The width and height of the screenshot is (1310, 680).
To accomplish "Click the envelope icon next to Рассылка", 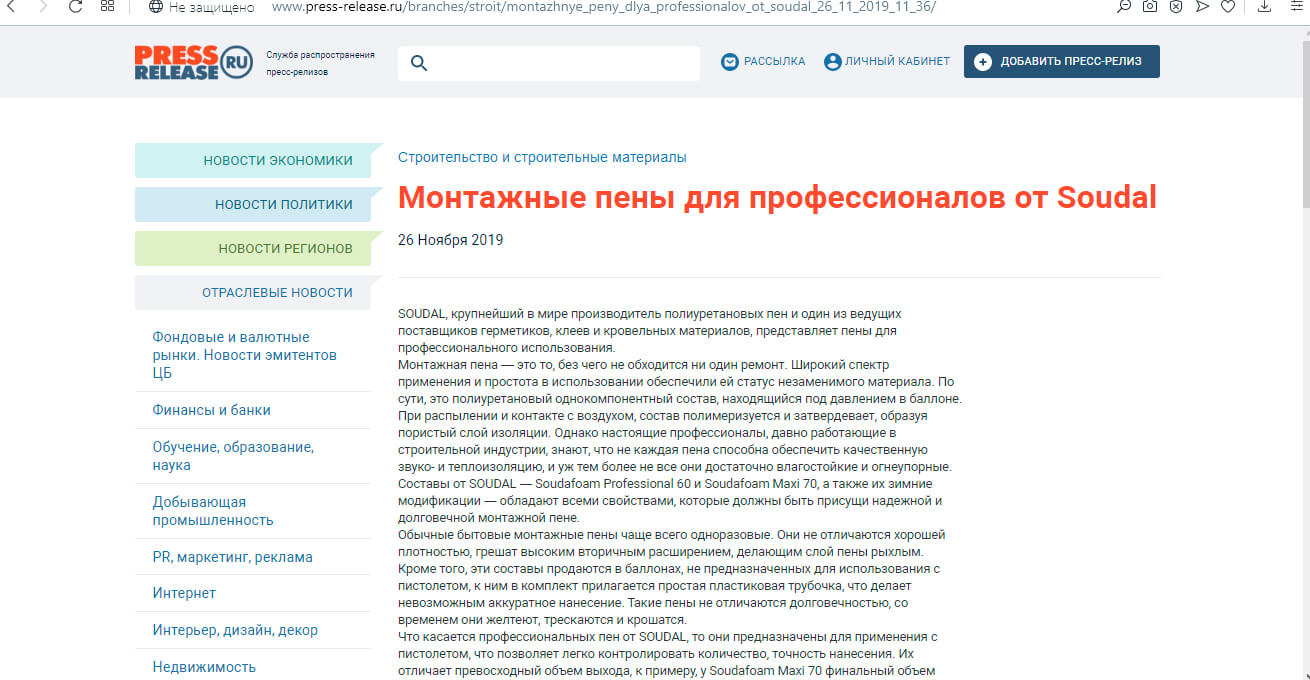I will click(x=730, y=62).
